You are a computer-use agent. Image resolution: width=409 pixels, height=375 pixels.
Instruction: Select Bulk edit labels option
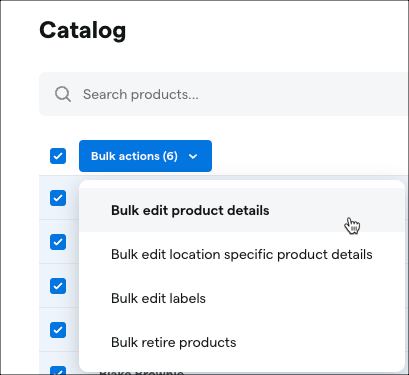coord(242,298)
